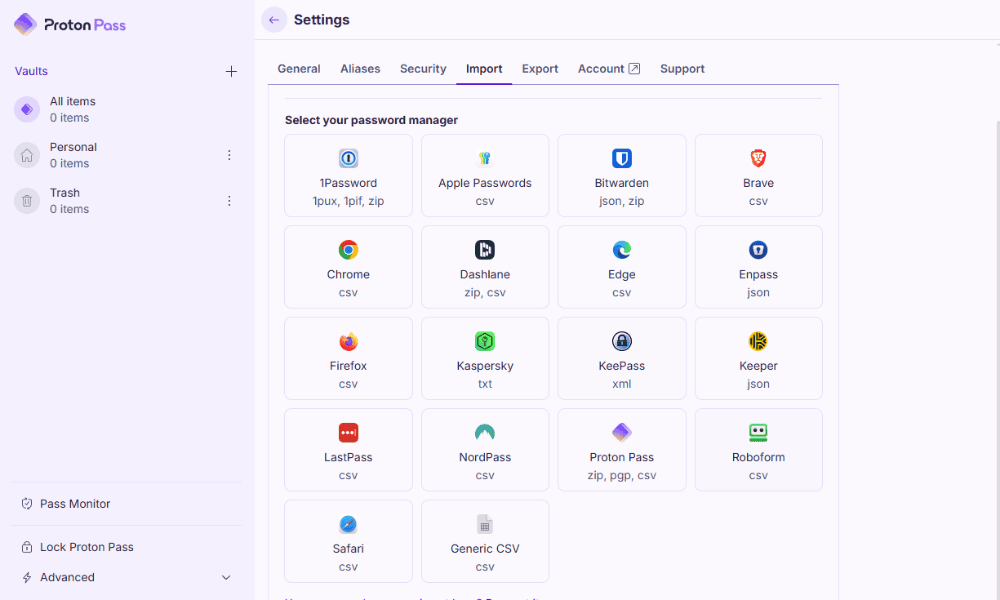The image size is (1000, 600).
Task: Select the All items vault
Action: click(x=73, y=109)
